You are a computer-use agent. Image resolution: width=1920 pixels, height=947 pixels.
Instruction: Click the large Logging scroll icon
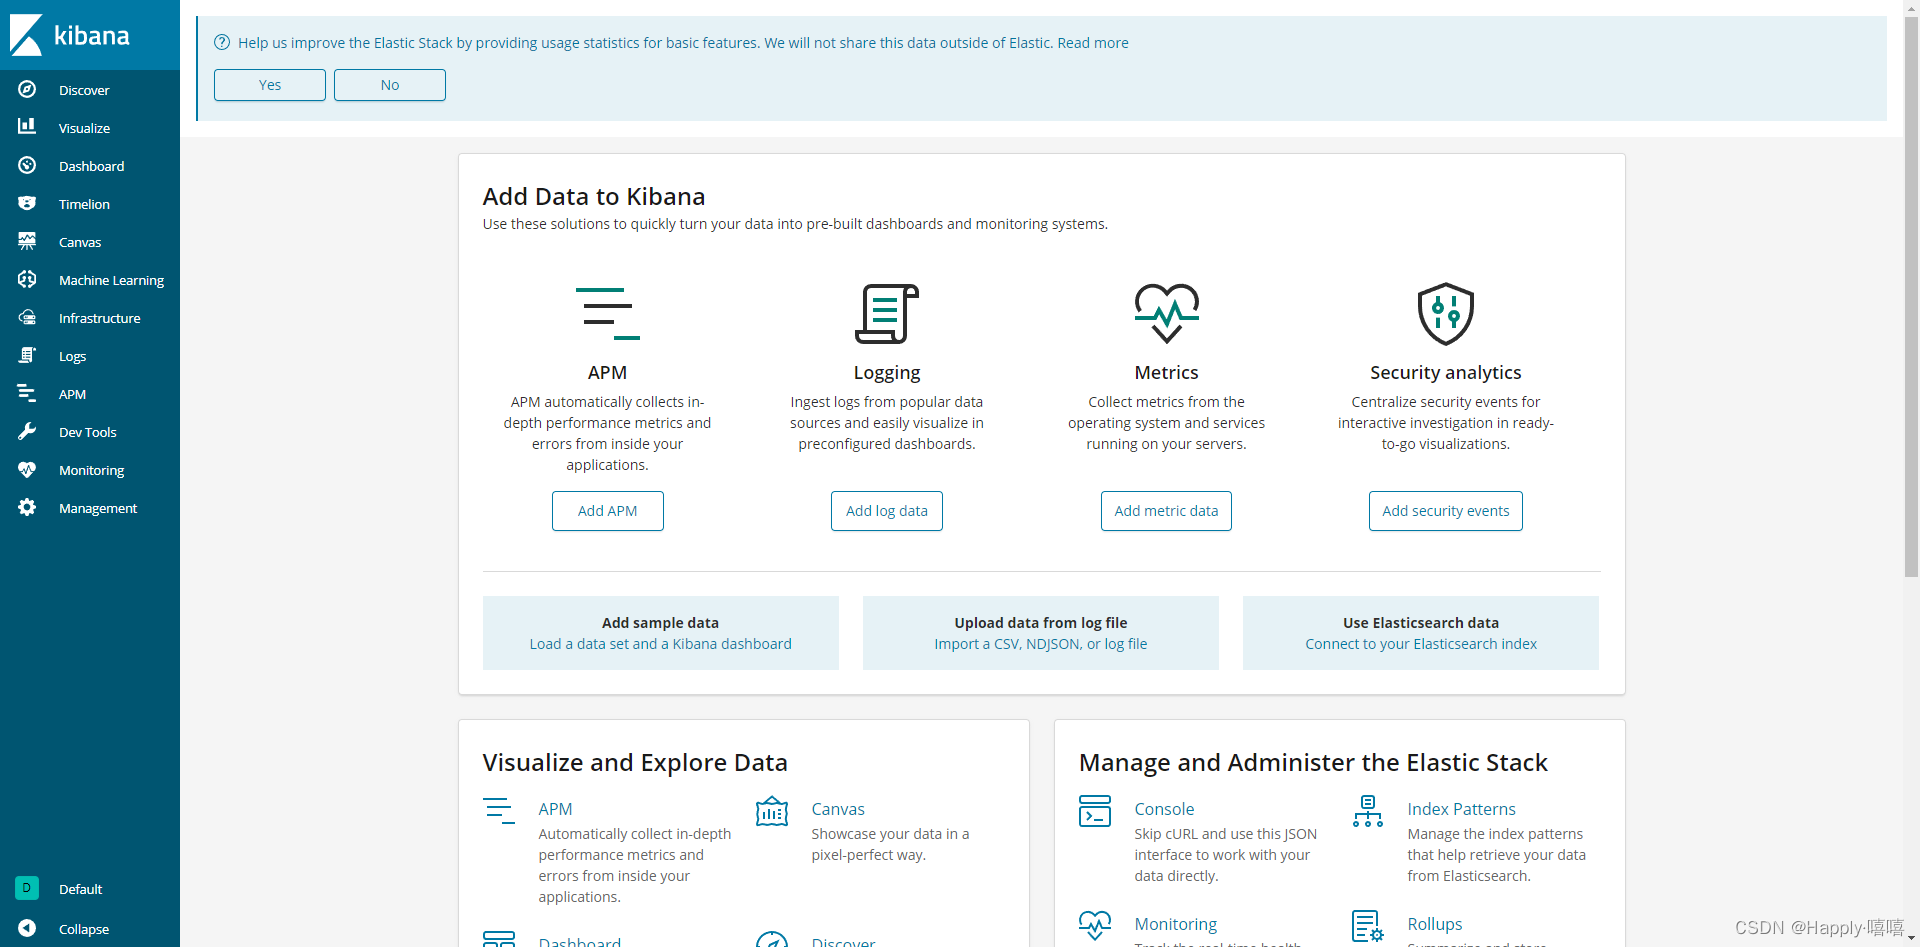coord(887,313)
